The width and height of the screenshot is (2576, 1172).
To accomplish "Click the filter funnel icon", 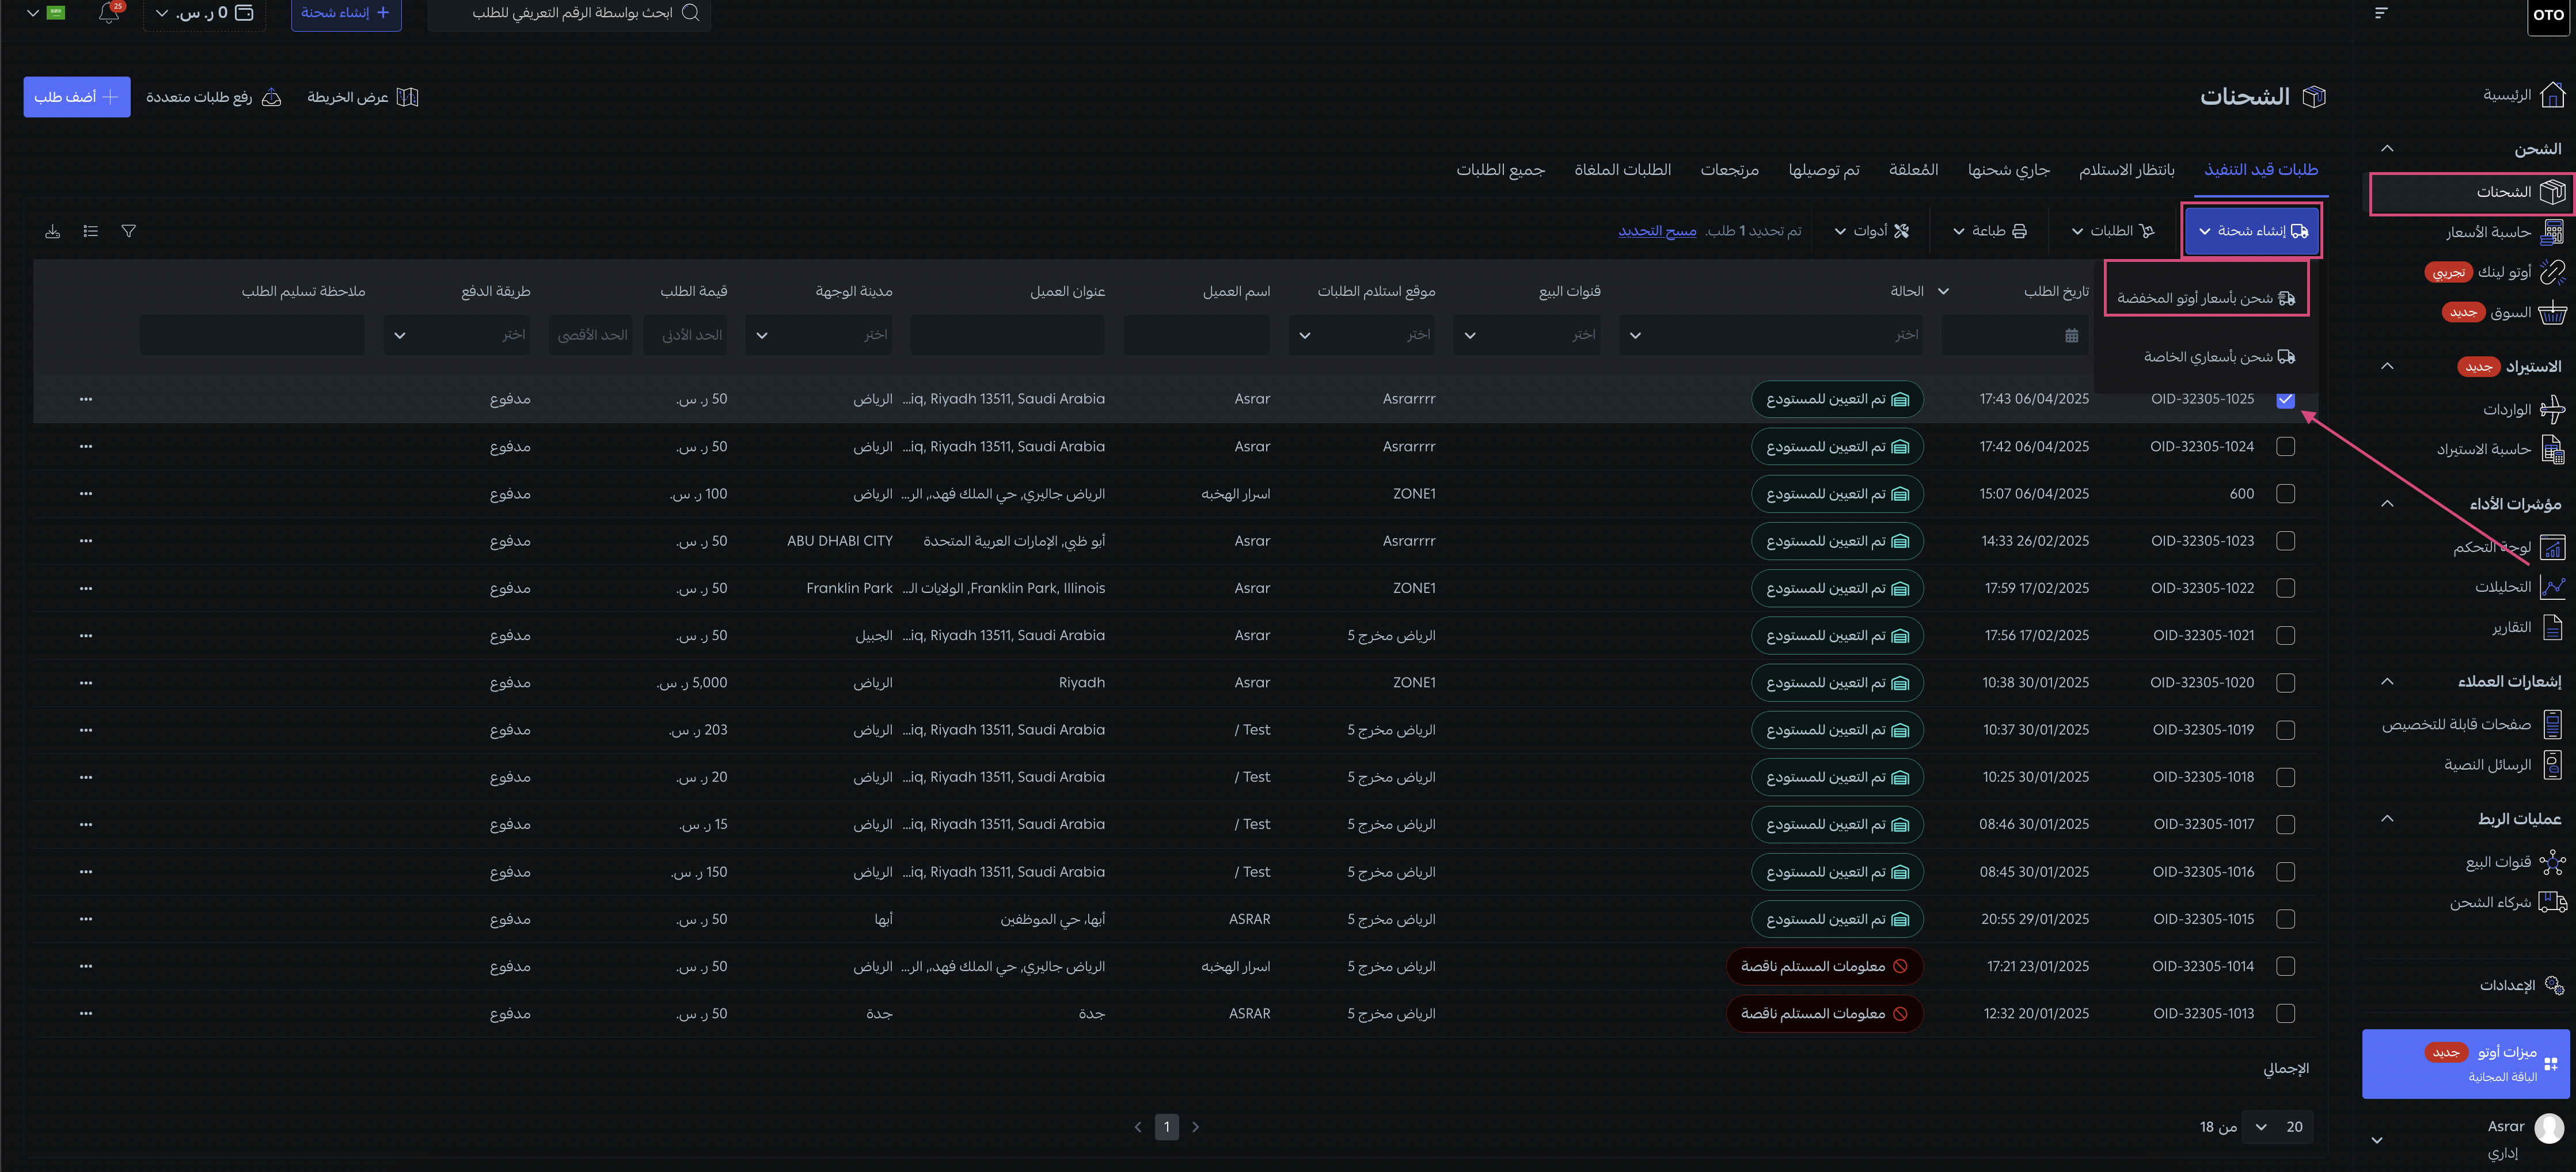I will point(129,231).
